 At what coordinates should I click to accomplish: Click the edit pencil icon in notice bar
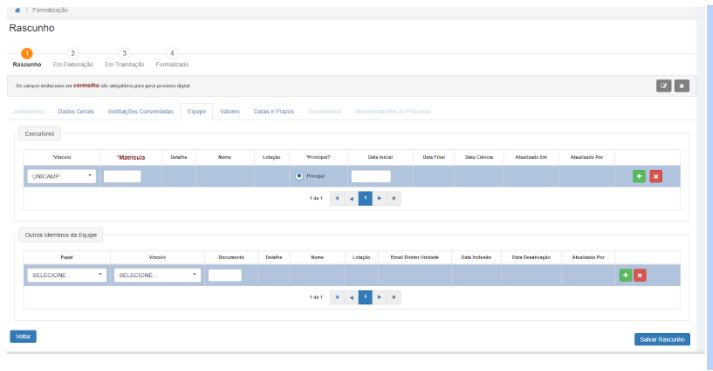663,85
